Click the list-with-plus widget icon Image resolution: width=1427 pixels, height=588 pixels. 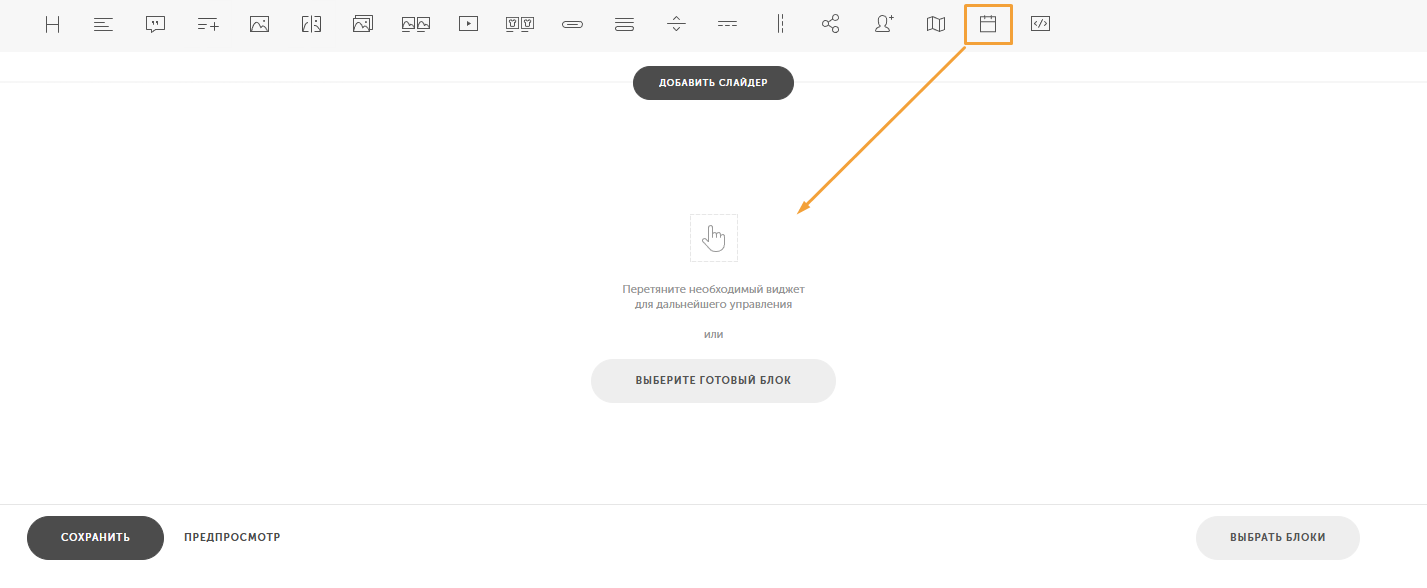click(x=207, y=25)
